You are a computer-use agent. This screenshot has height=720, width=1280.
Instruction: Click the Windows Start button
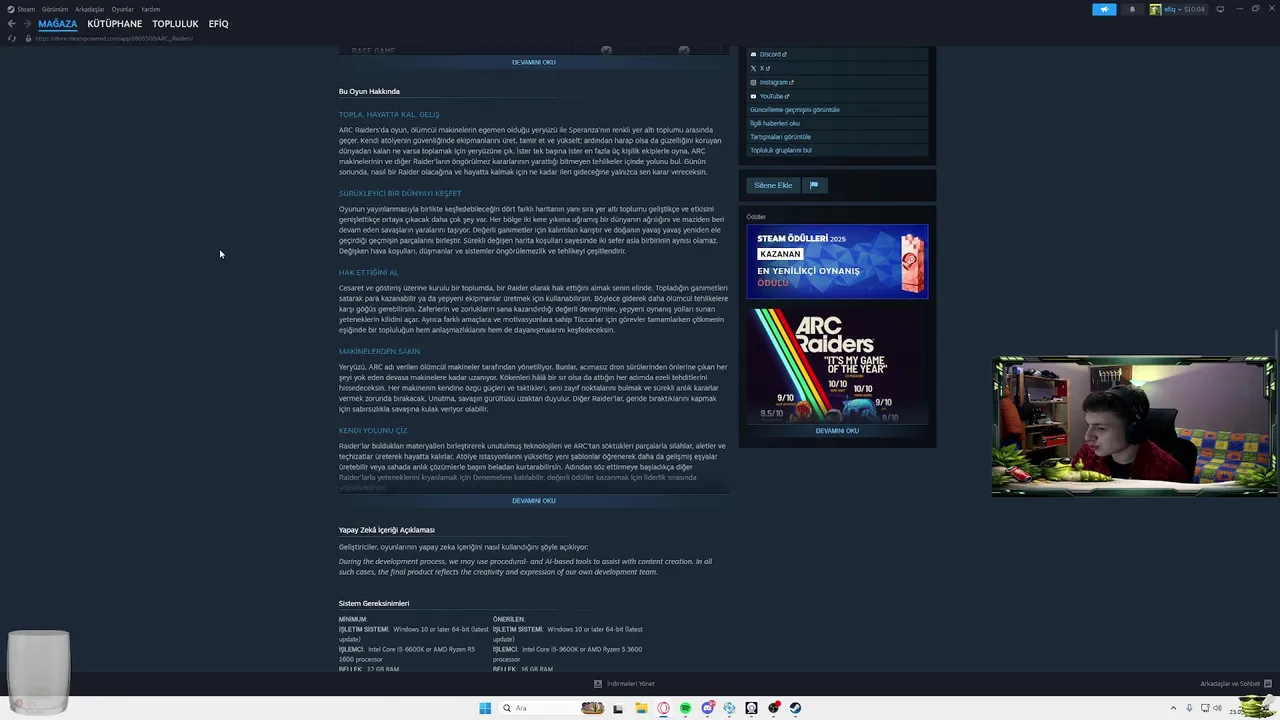tap(485, 708)
